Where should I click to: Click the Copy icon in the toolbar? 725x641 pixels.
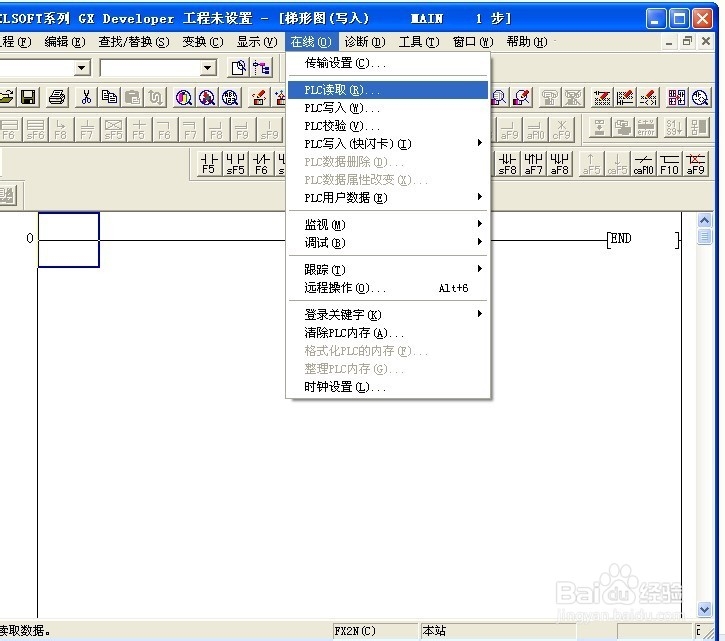[x=109, y=97]
